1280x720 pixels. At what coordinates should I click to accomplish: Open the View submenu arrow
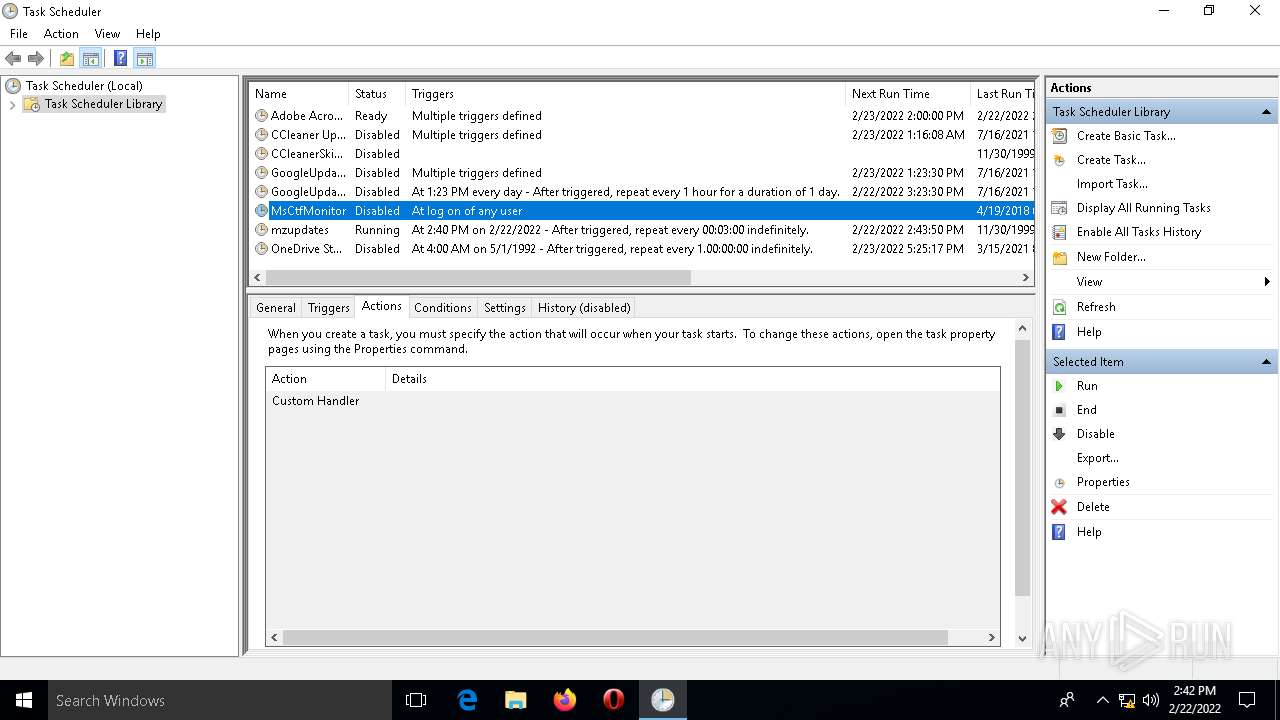point(1267,282)
